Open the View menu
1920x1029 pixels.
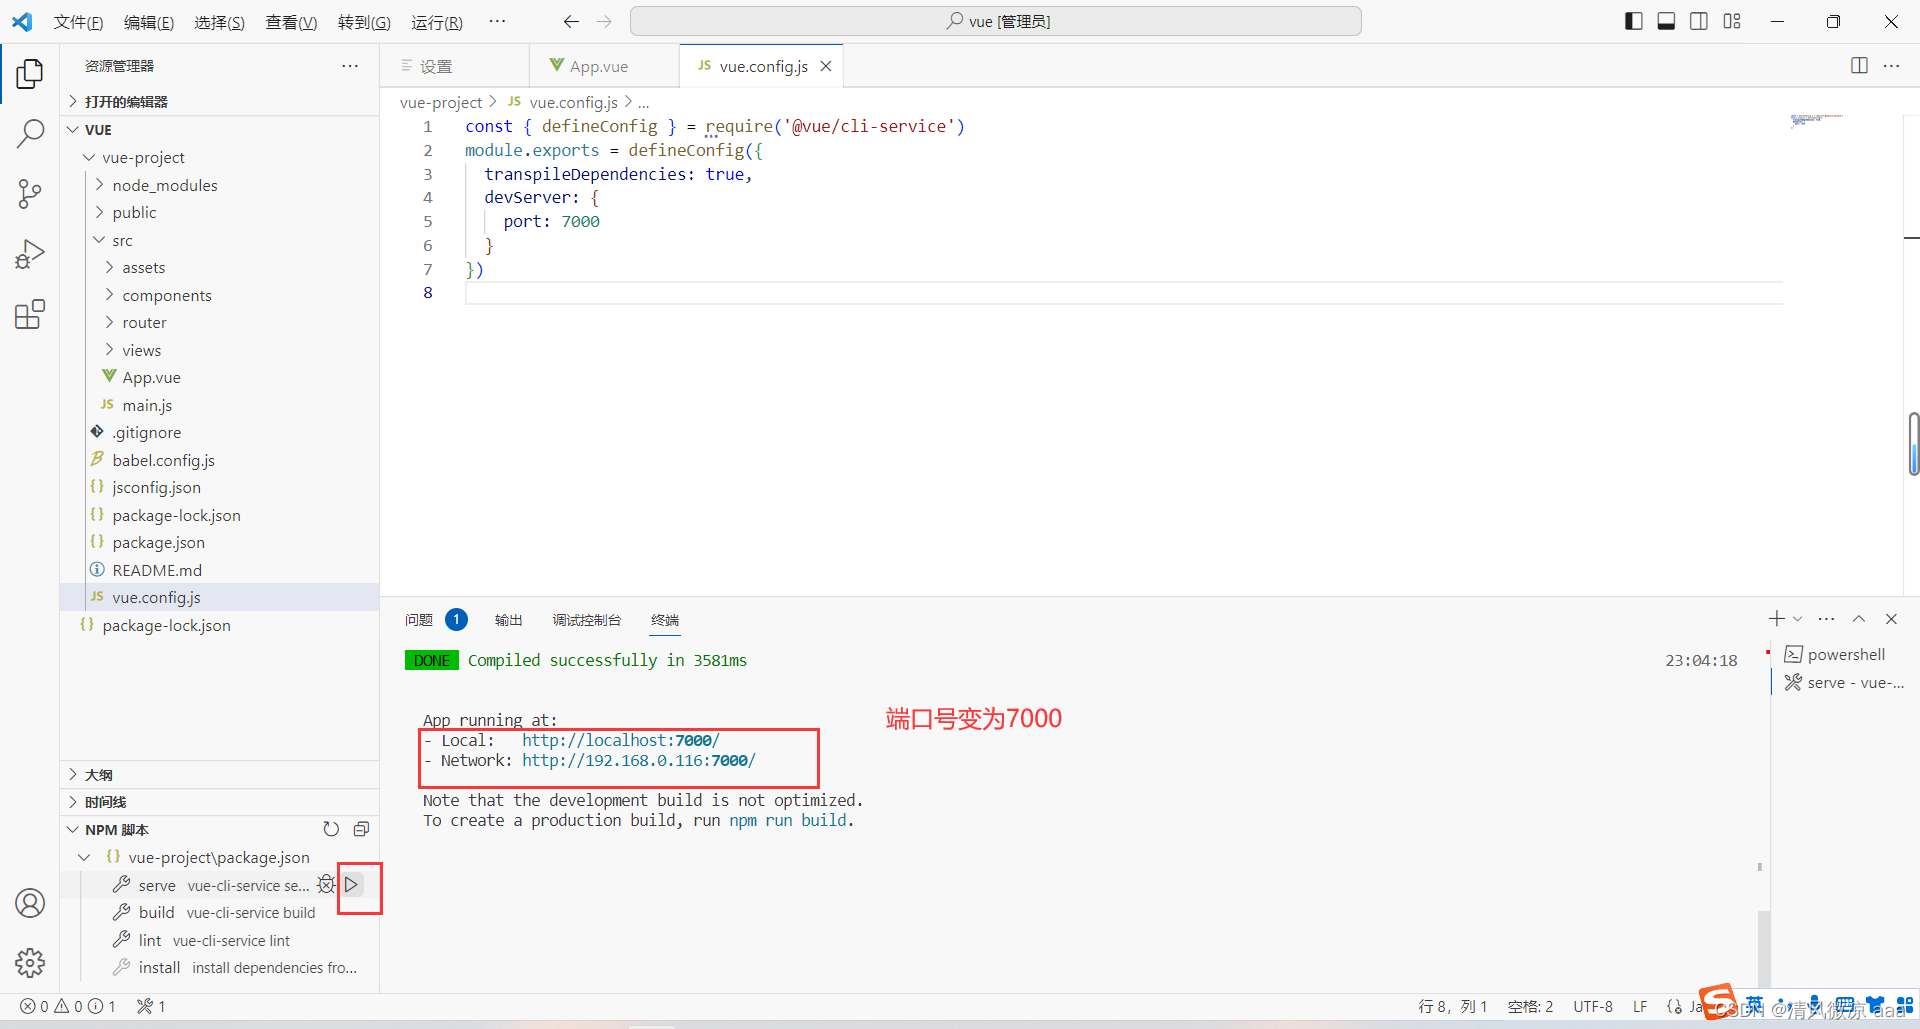(x=291, y=22)
